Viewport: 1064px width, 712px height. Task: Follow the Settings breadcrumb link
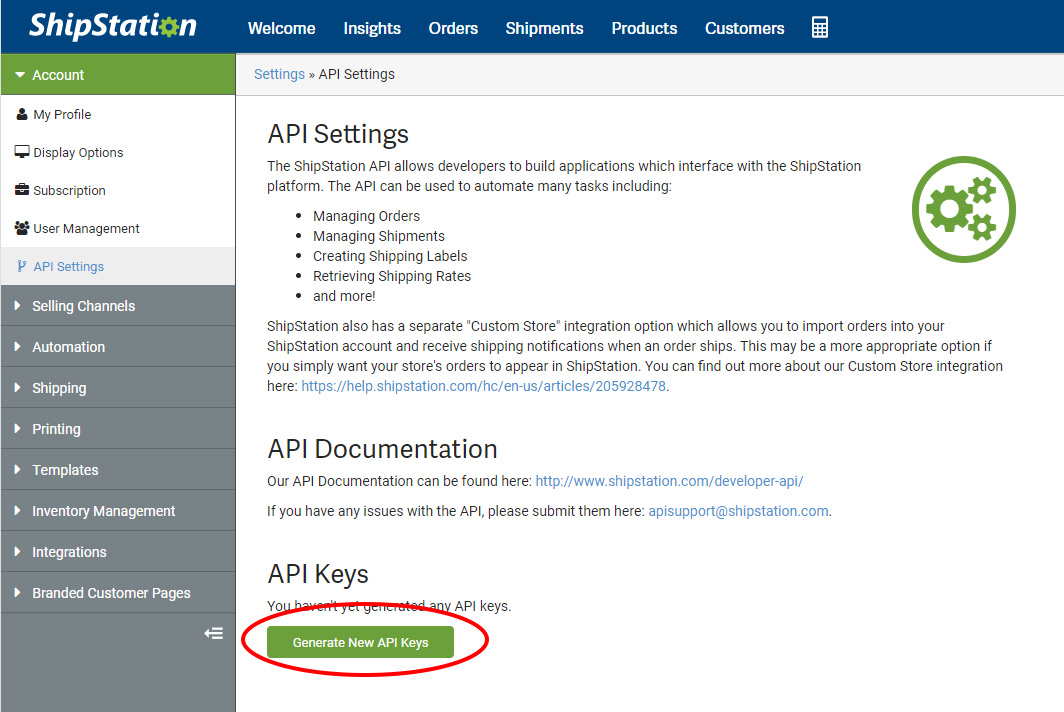click(279, 74)
